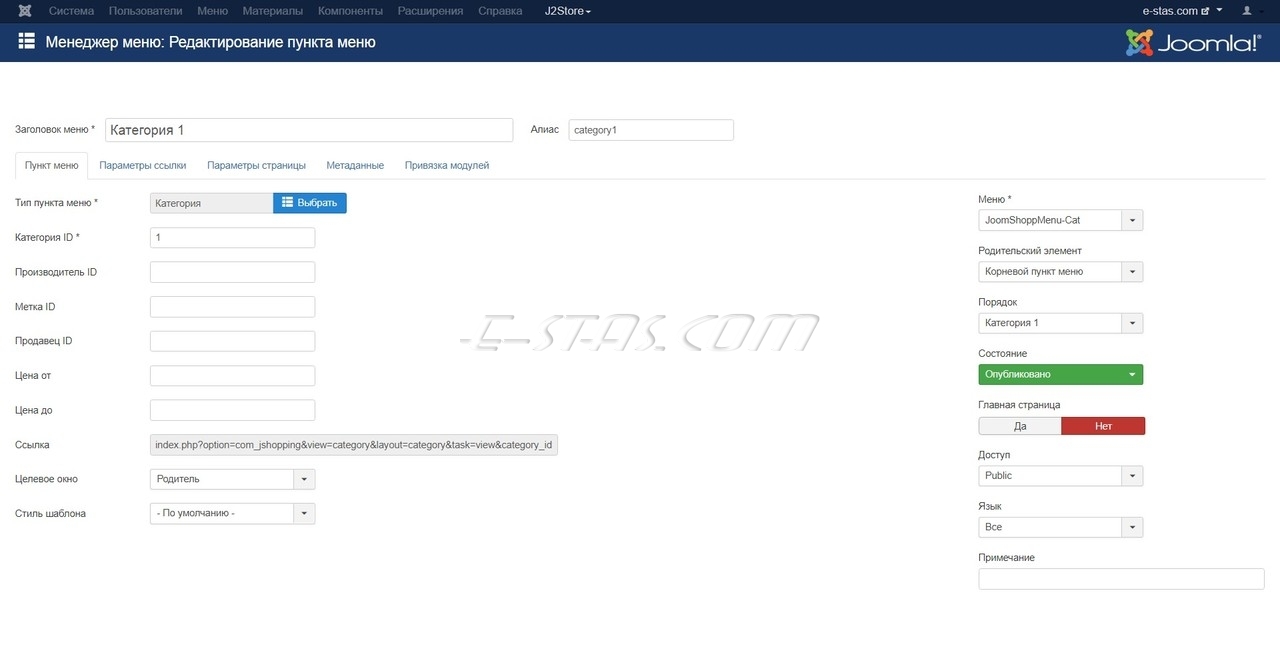Screen dimensions: 1280x653
Task: Open the Доступ dropdown set to Public
Action: point(1060,476)
